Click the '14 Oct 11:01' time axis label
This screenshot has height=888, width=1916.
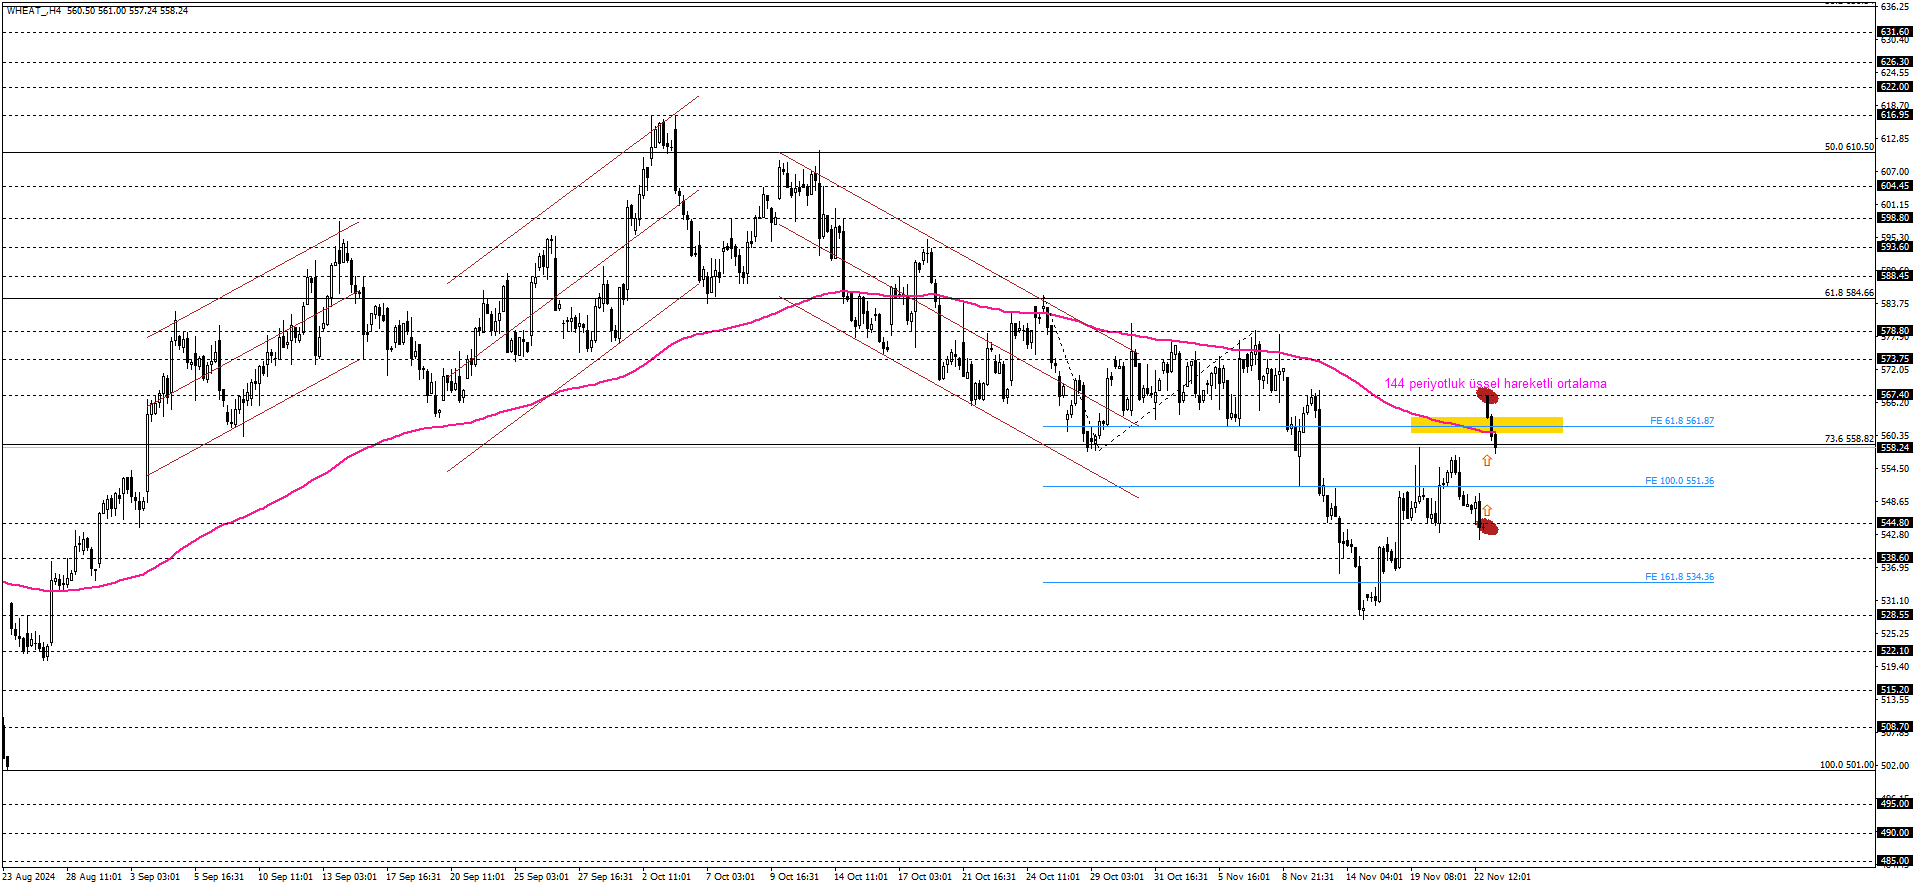pyautogui.click(x=861, y=877)
